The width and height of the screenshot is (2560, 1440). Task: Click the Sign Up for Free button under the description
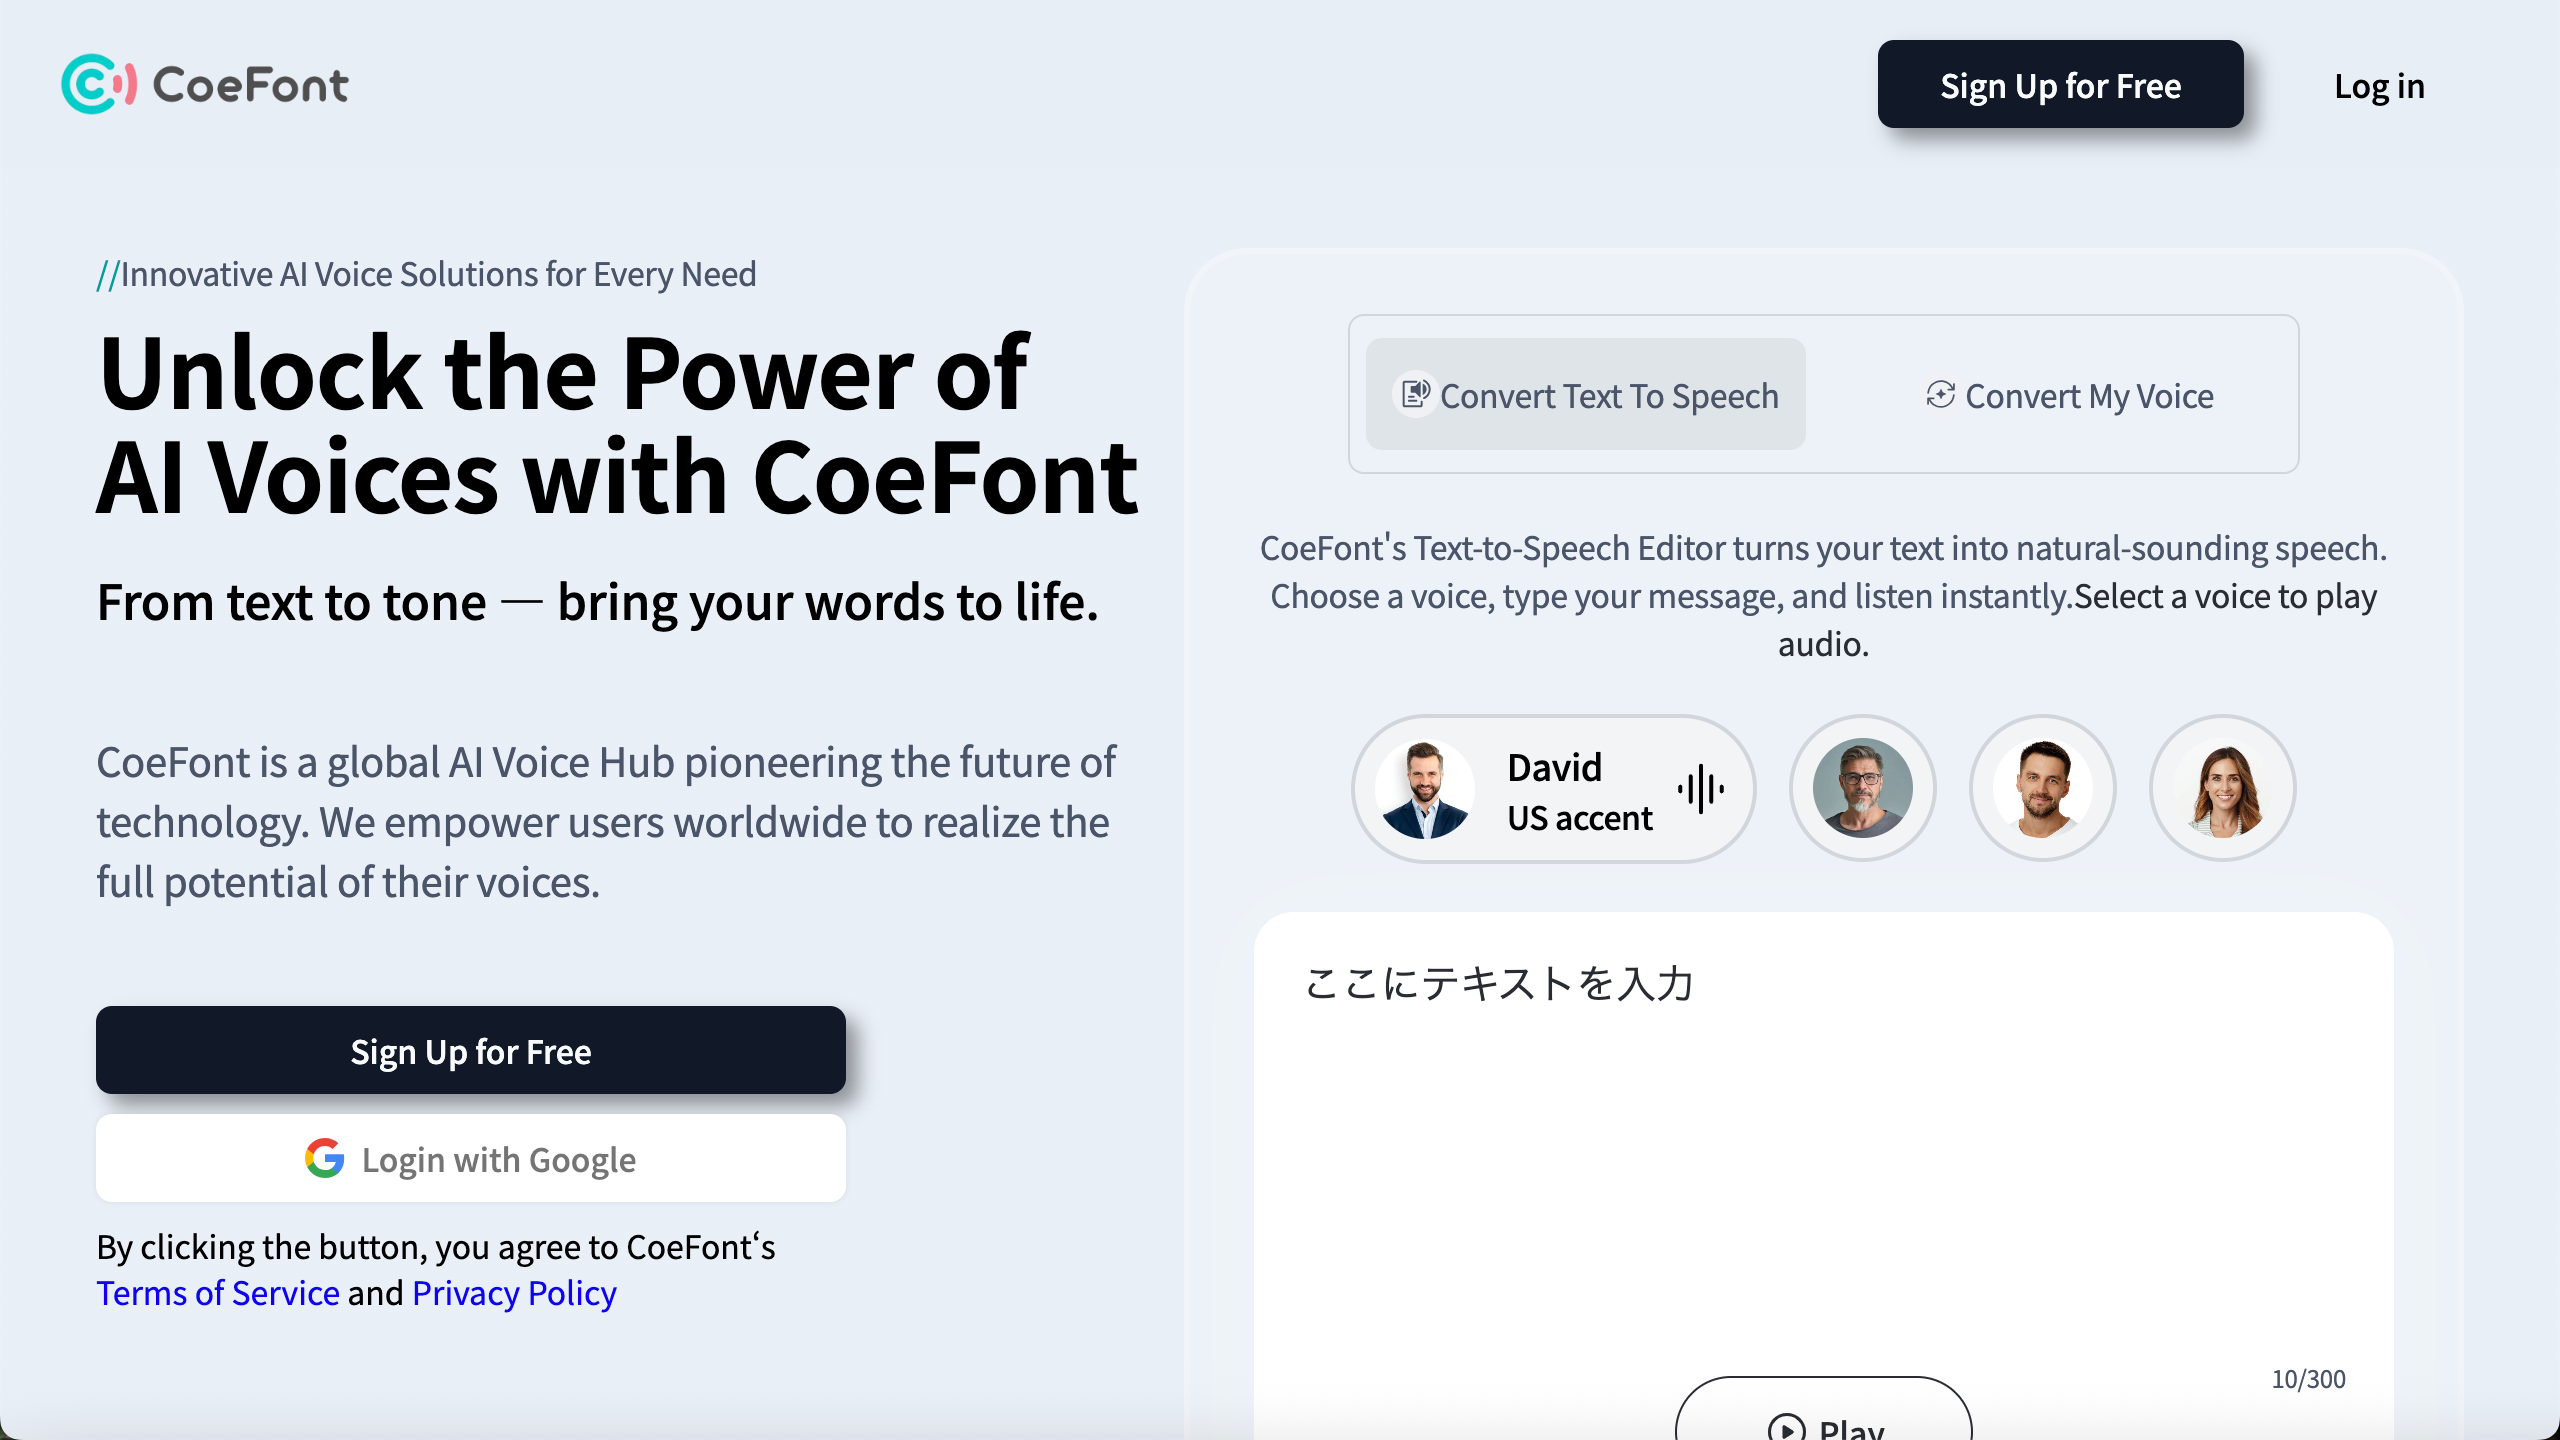coord(470,1051)
